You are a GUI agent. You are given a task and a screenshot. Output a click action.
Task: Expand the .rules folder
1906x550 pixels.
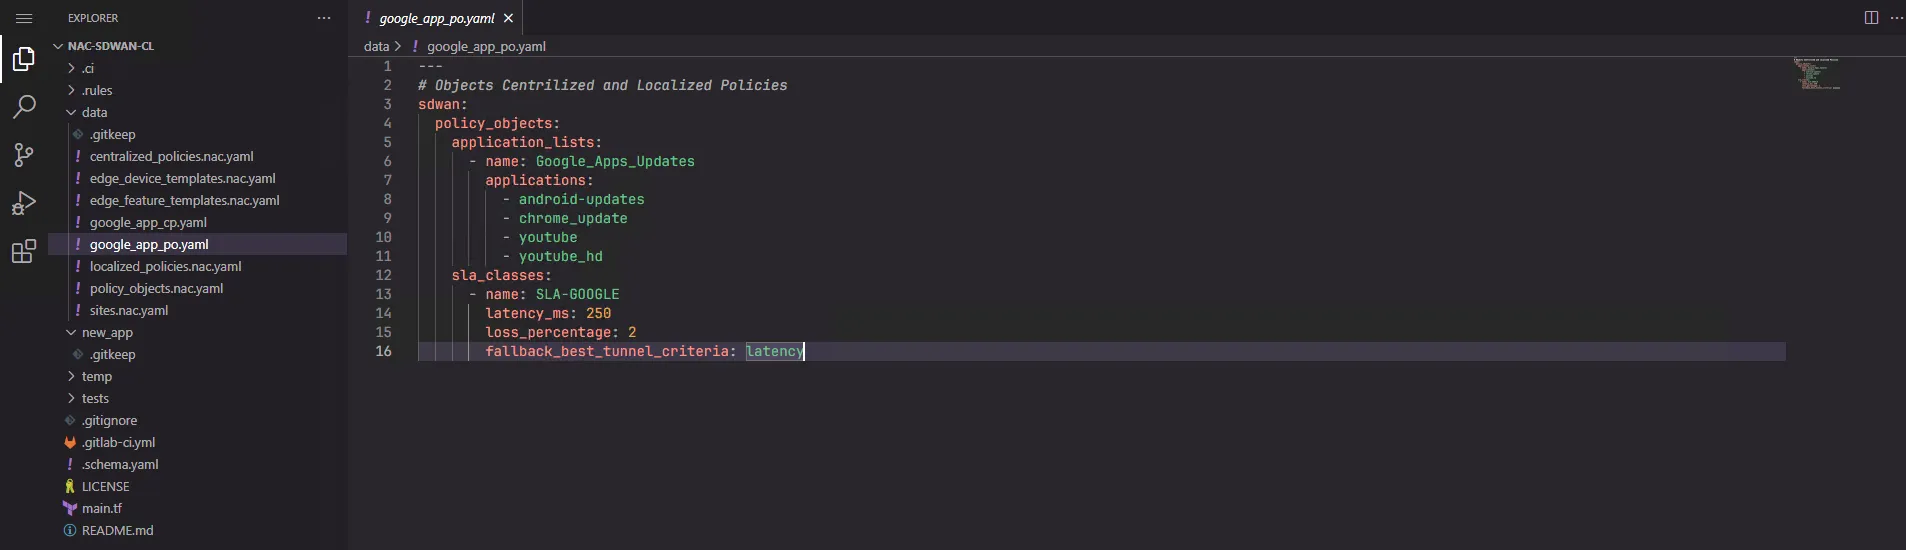tap(96, 90)
